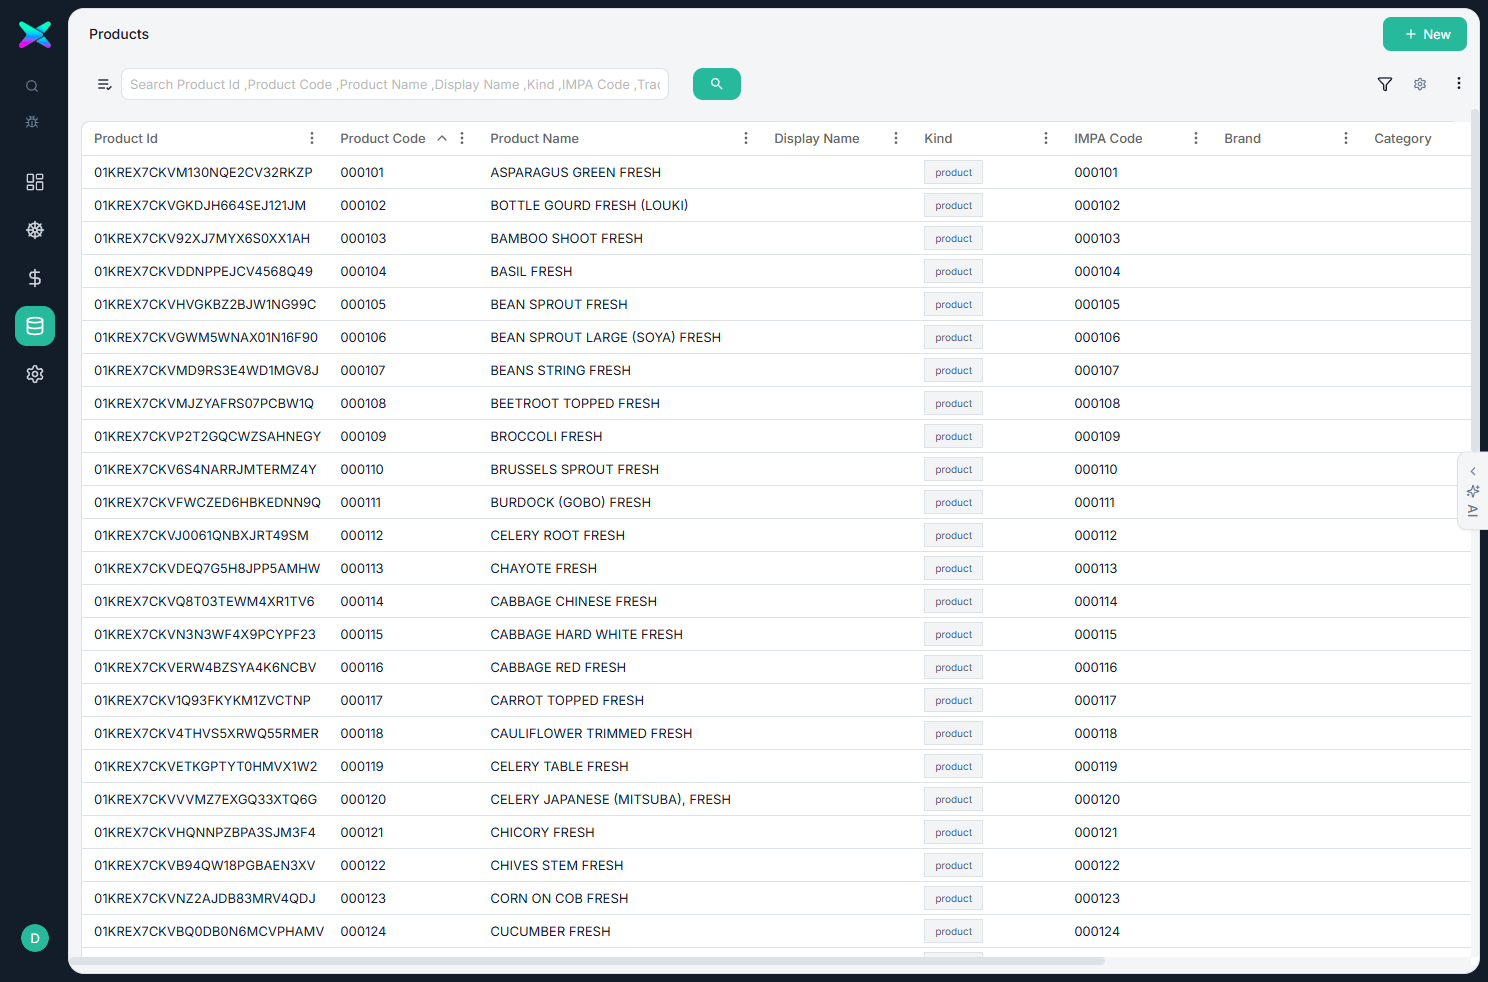Toggle the list options icon beside the search
This screenshot has width=1488, height=982.
104,84
